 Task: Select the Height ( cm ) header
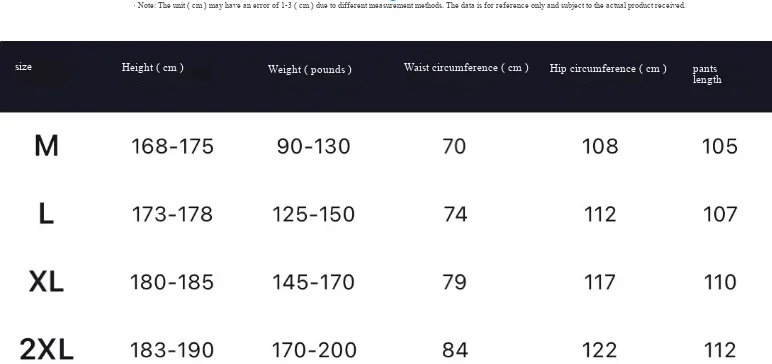point(153,67)
